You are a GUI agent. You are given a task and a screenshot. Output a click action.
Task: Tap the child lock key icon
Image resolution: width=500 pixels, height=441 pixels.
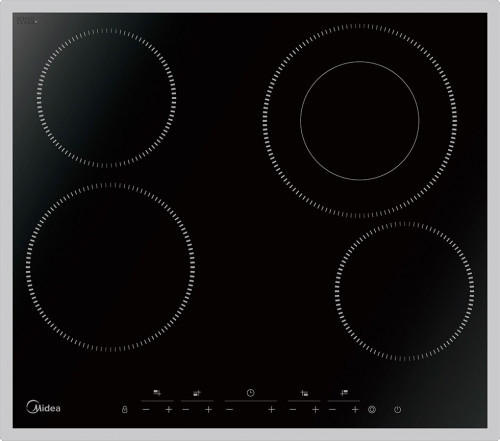tap(125, 409)
